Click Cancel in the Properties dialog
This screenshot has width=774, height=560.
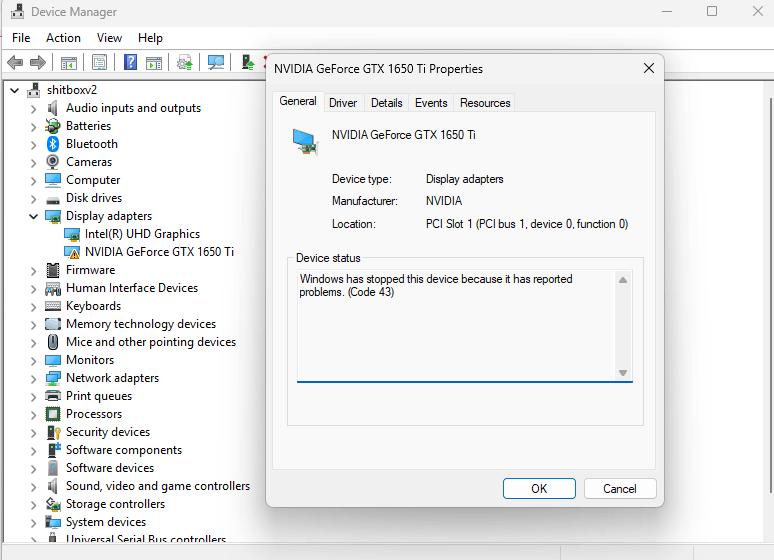[619, 488]
